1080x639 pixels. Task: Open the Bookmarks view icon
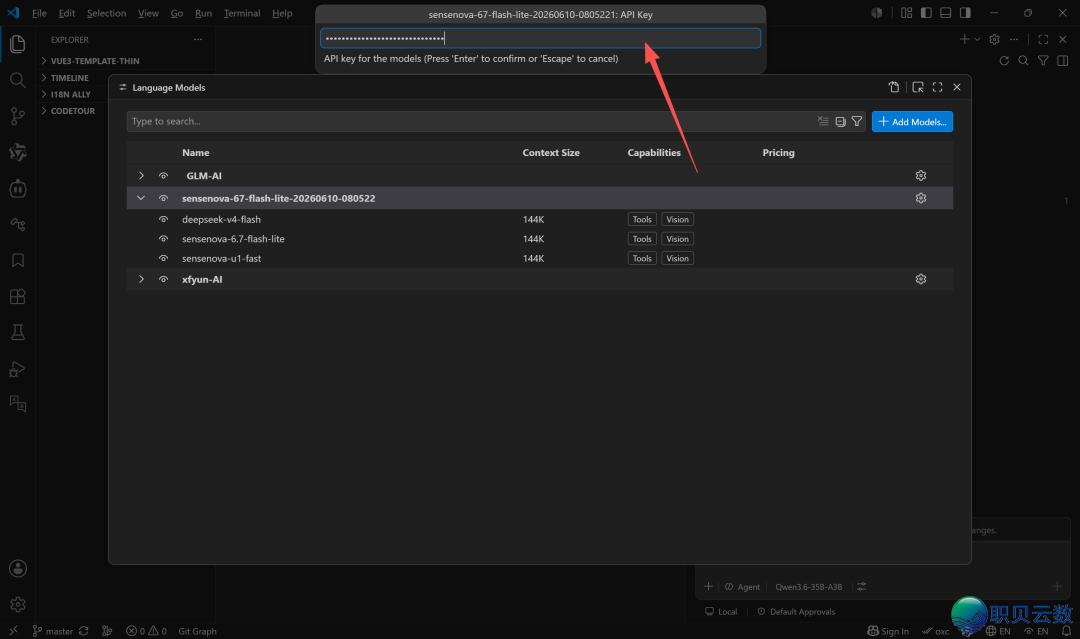[x=18, y=260]
